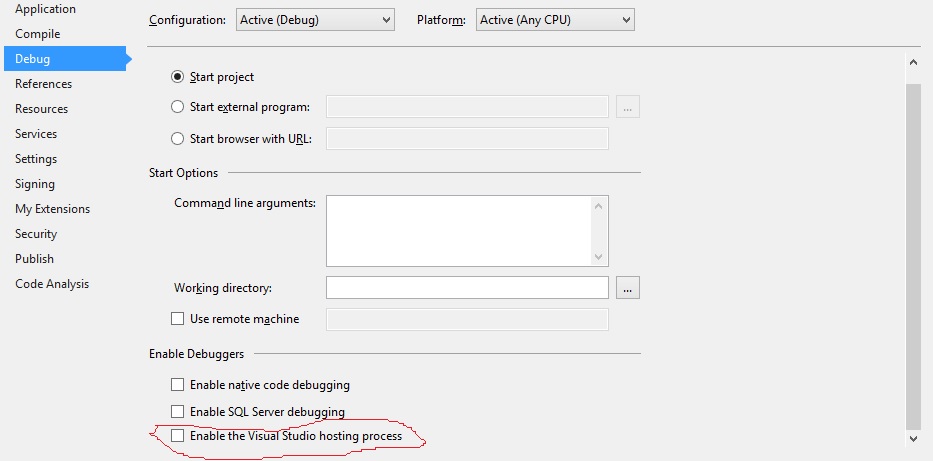Open the working directory browse button
Image resolution: width=933 pixels, height=461 pixels.
coord(628,288)
